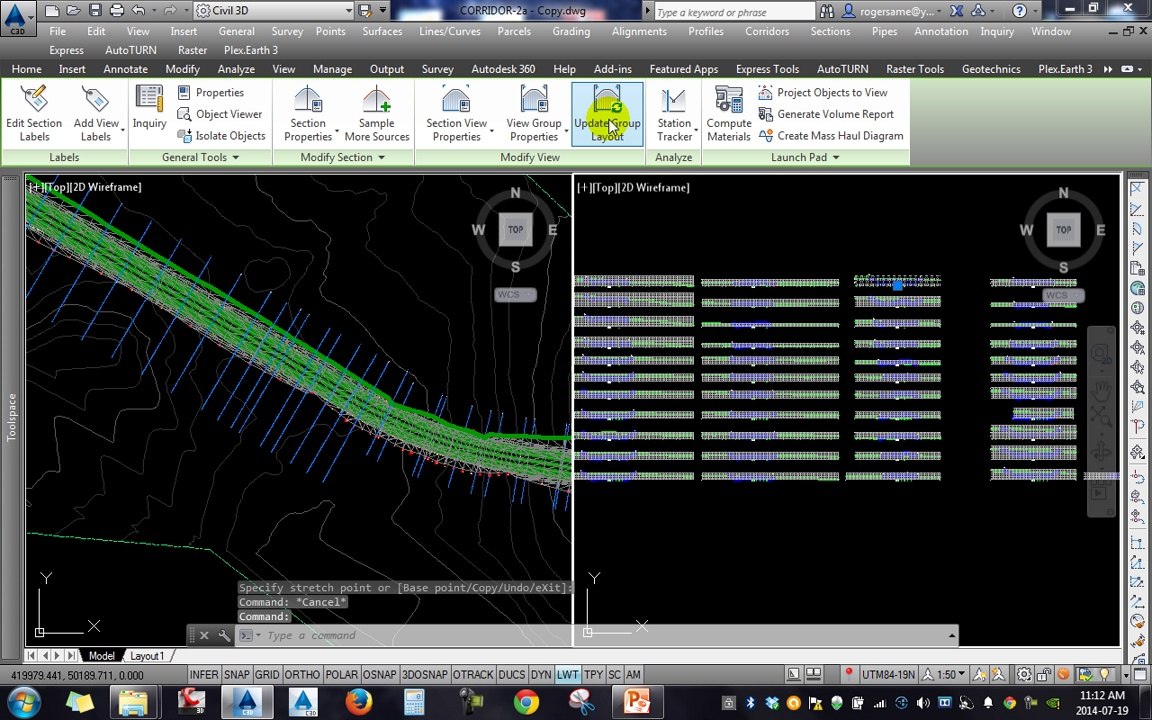The height and width of the screenshot is (720, 1152).
Task: Open Section Properties
Action: click(x=308, y=114)
